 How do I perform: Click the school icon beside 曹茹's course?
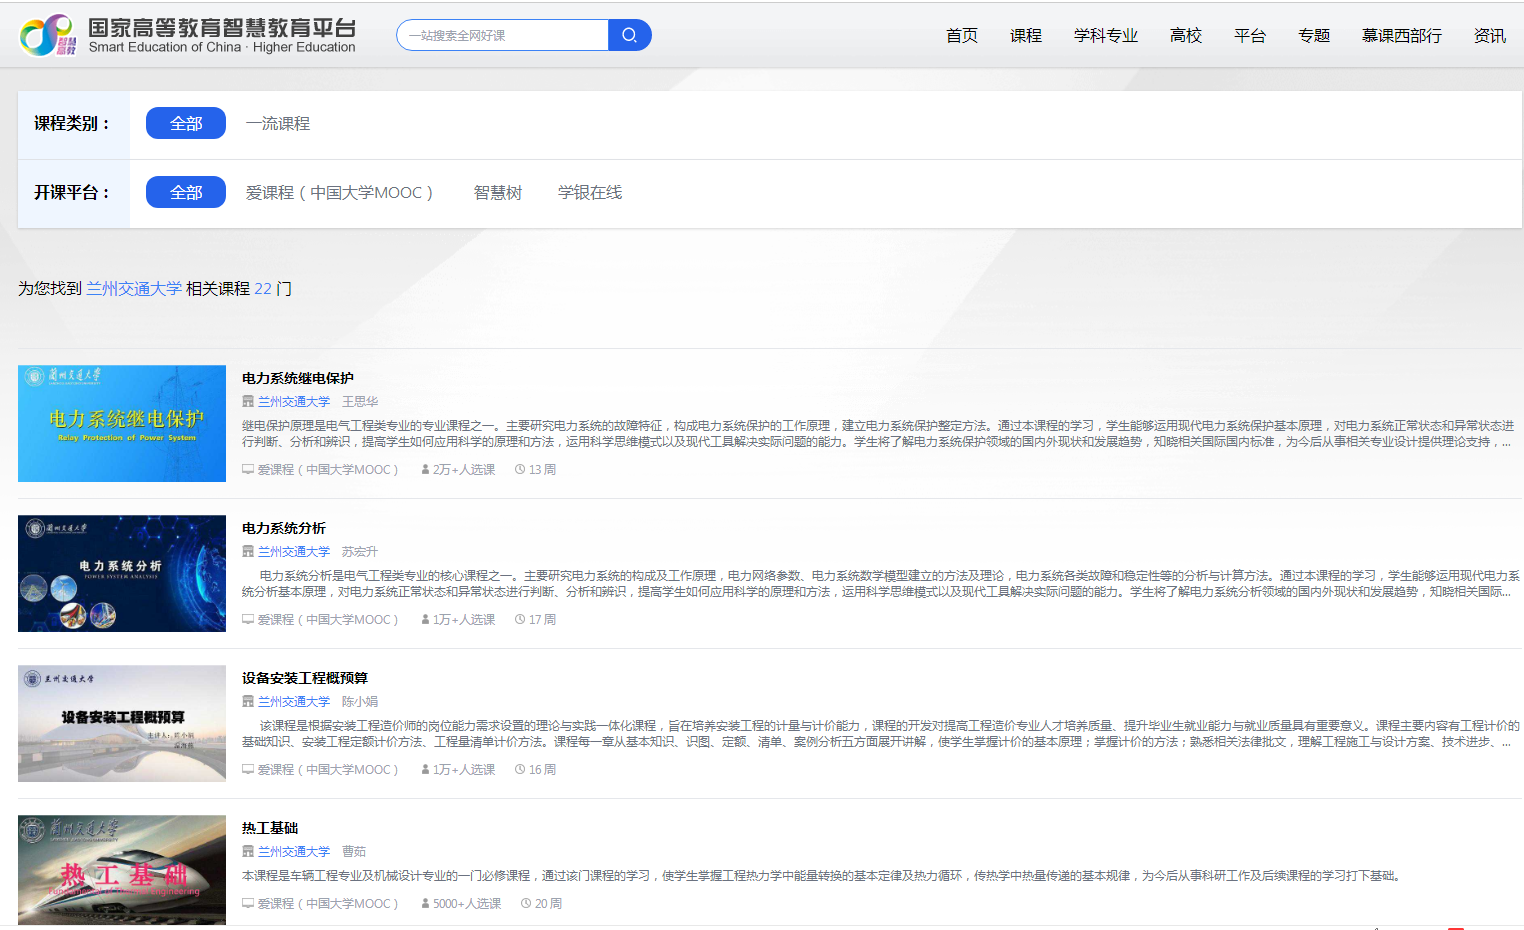click(248, 852)
